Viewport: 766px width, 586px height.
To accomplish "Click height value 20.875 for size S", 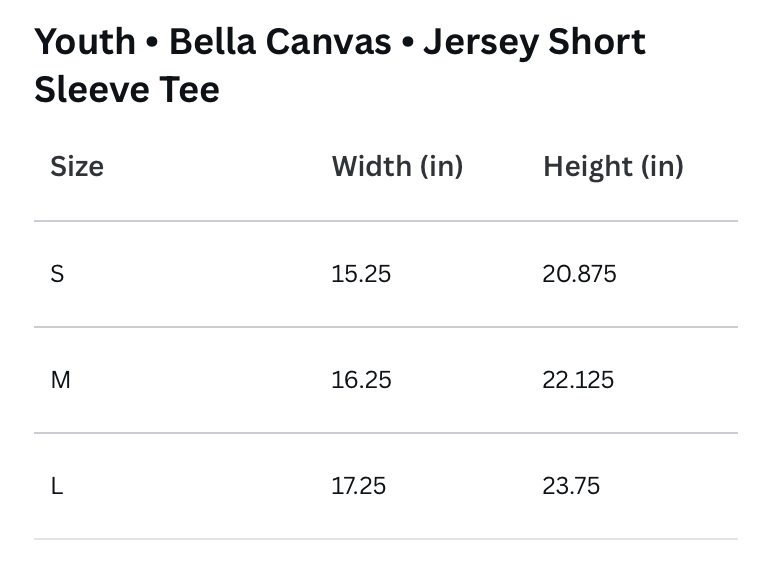I will tap(579, 273).
